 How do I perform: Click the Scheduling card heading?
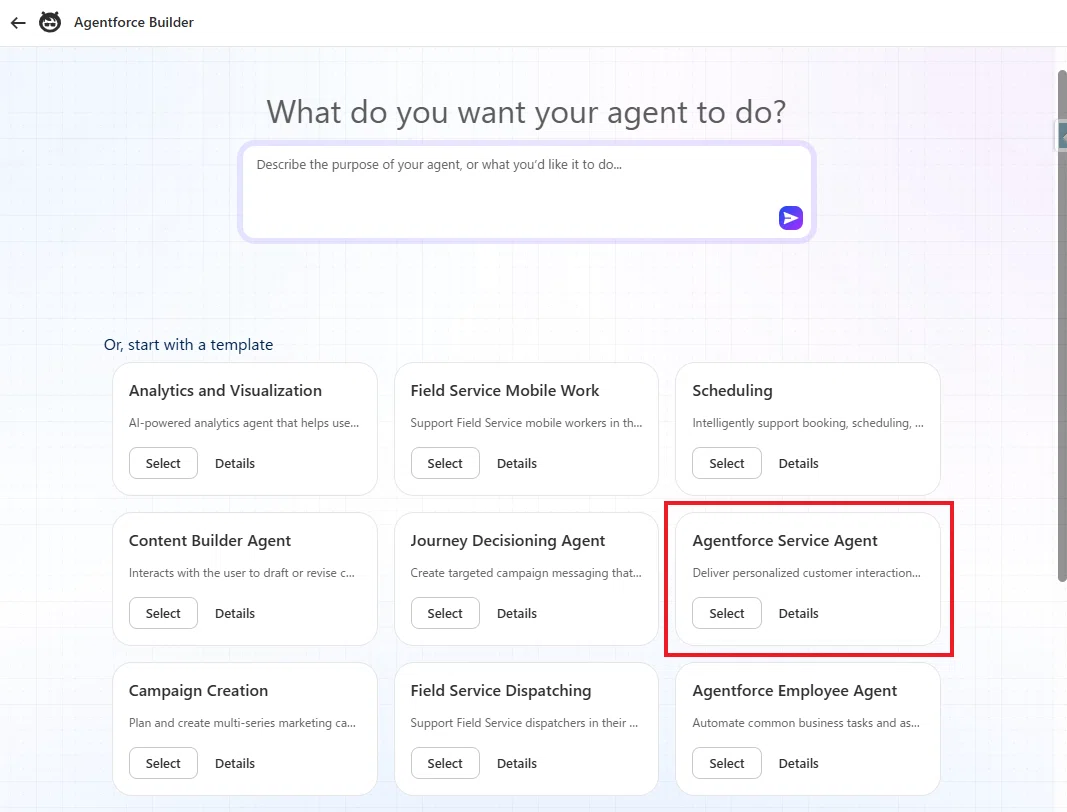[x=732, y=391]
